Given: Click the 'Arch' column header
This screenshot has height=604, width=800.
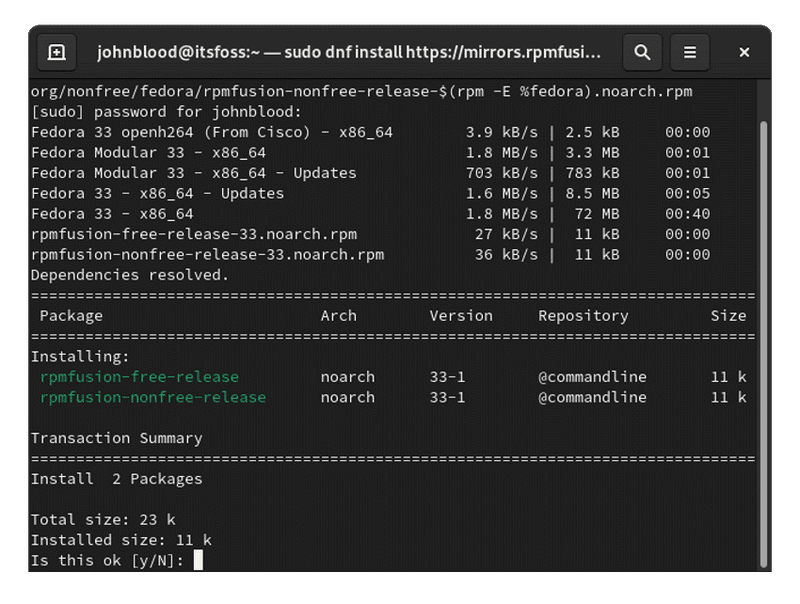Looking at the screenshot, I should coord(338,315).
